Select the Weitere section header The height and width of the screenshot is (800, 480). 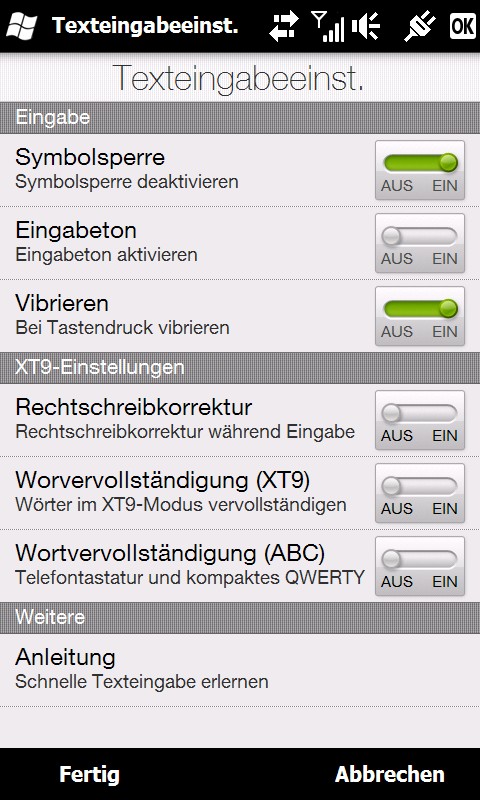pos(240,617)
